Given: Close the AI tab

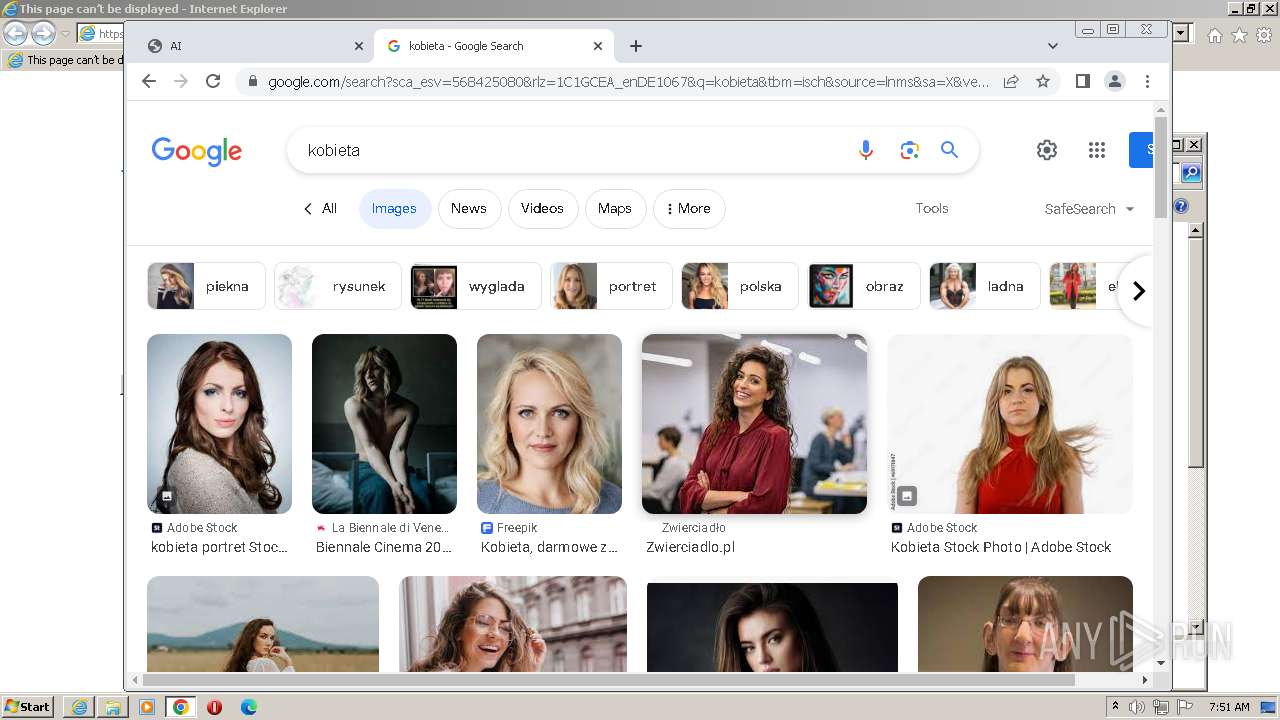Looking at the screenshot, I should tap(359, 46).
